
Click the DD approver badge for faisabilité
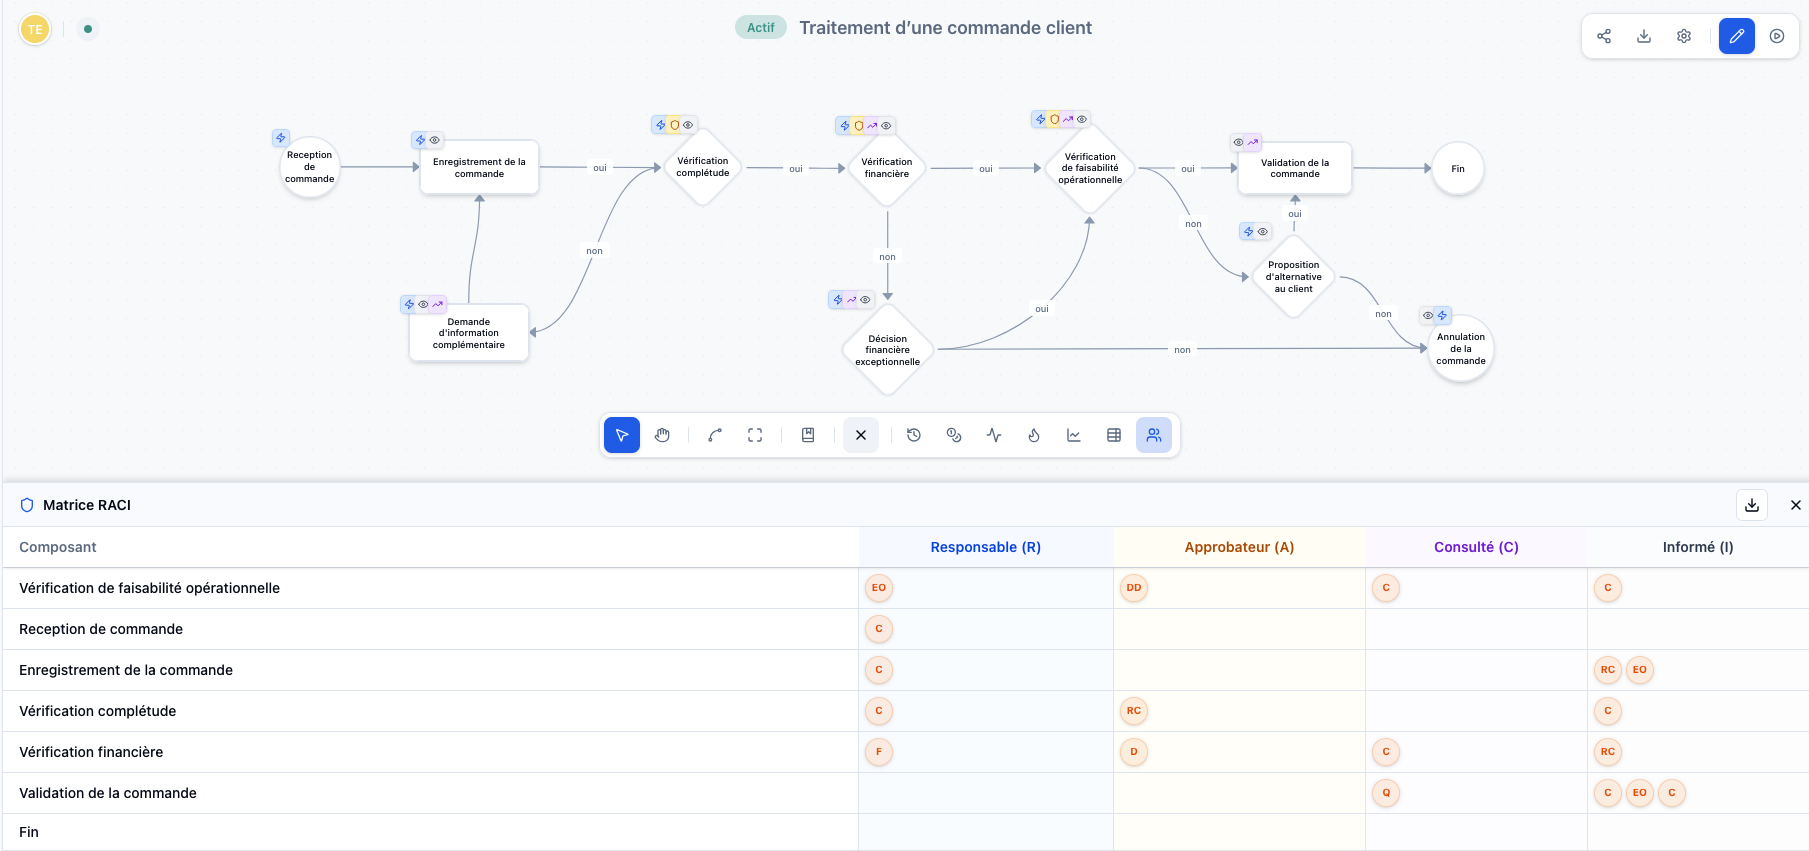1134,588
